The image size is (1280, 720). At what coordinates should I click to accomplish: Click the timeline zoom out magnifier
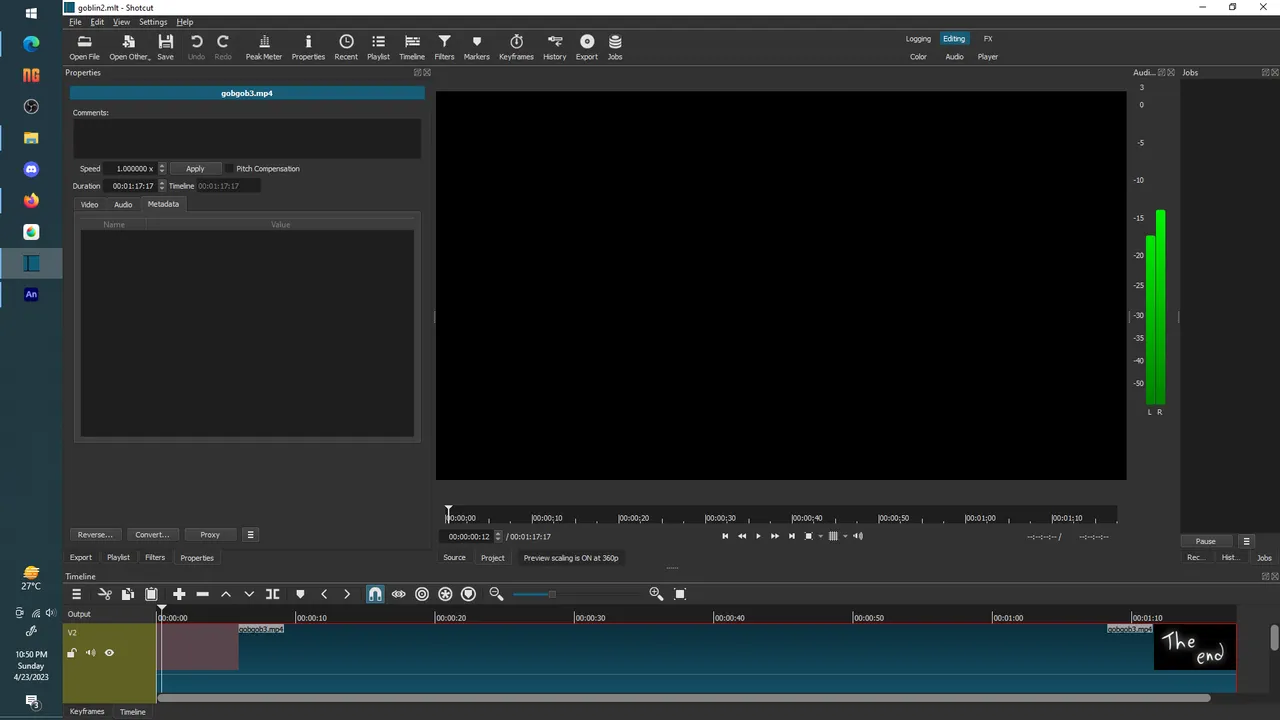click(x=496, y=594)
